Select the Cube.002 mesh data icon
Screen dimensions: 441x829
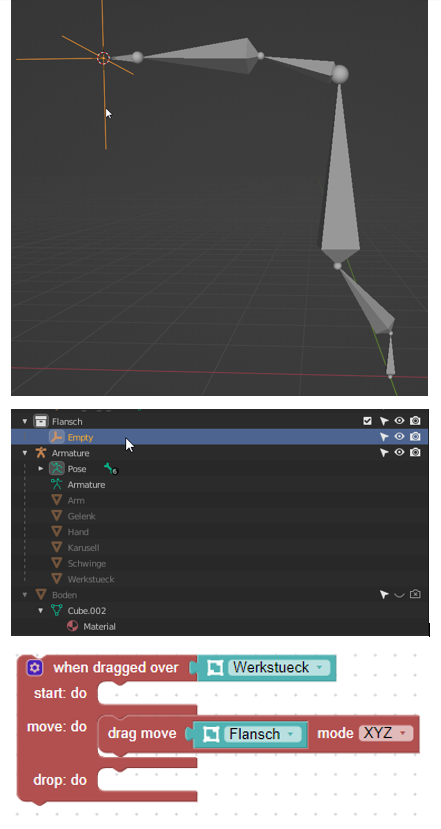tap(57, 611)
